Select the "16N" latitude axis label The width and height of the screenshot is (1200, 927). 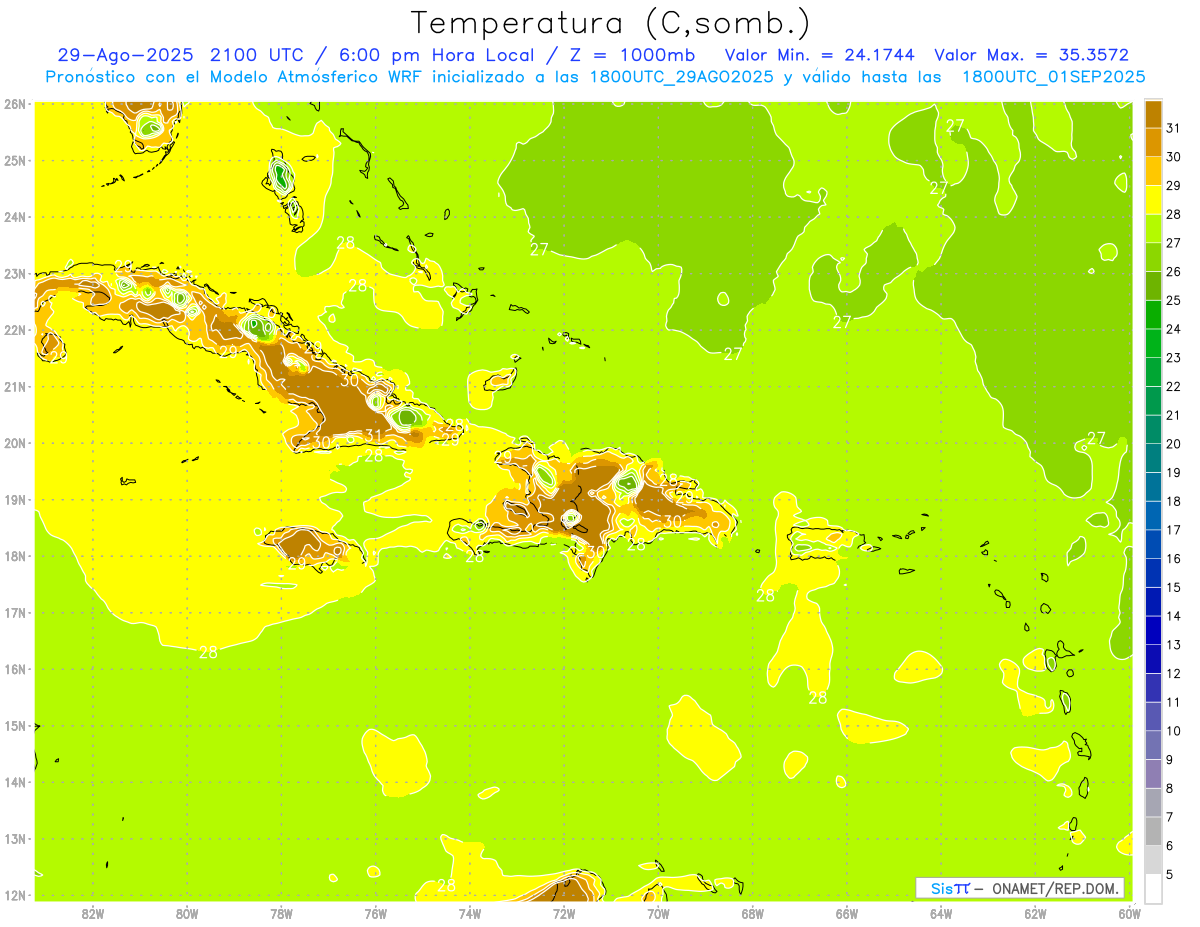pos(15,669)
